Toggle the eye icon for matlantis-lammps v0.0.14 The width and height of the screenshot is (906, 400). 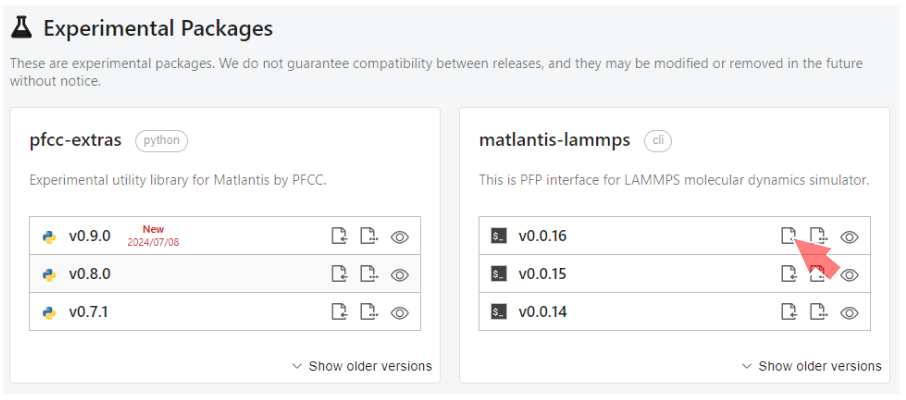coord(850,312)
